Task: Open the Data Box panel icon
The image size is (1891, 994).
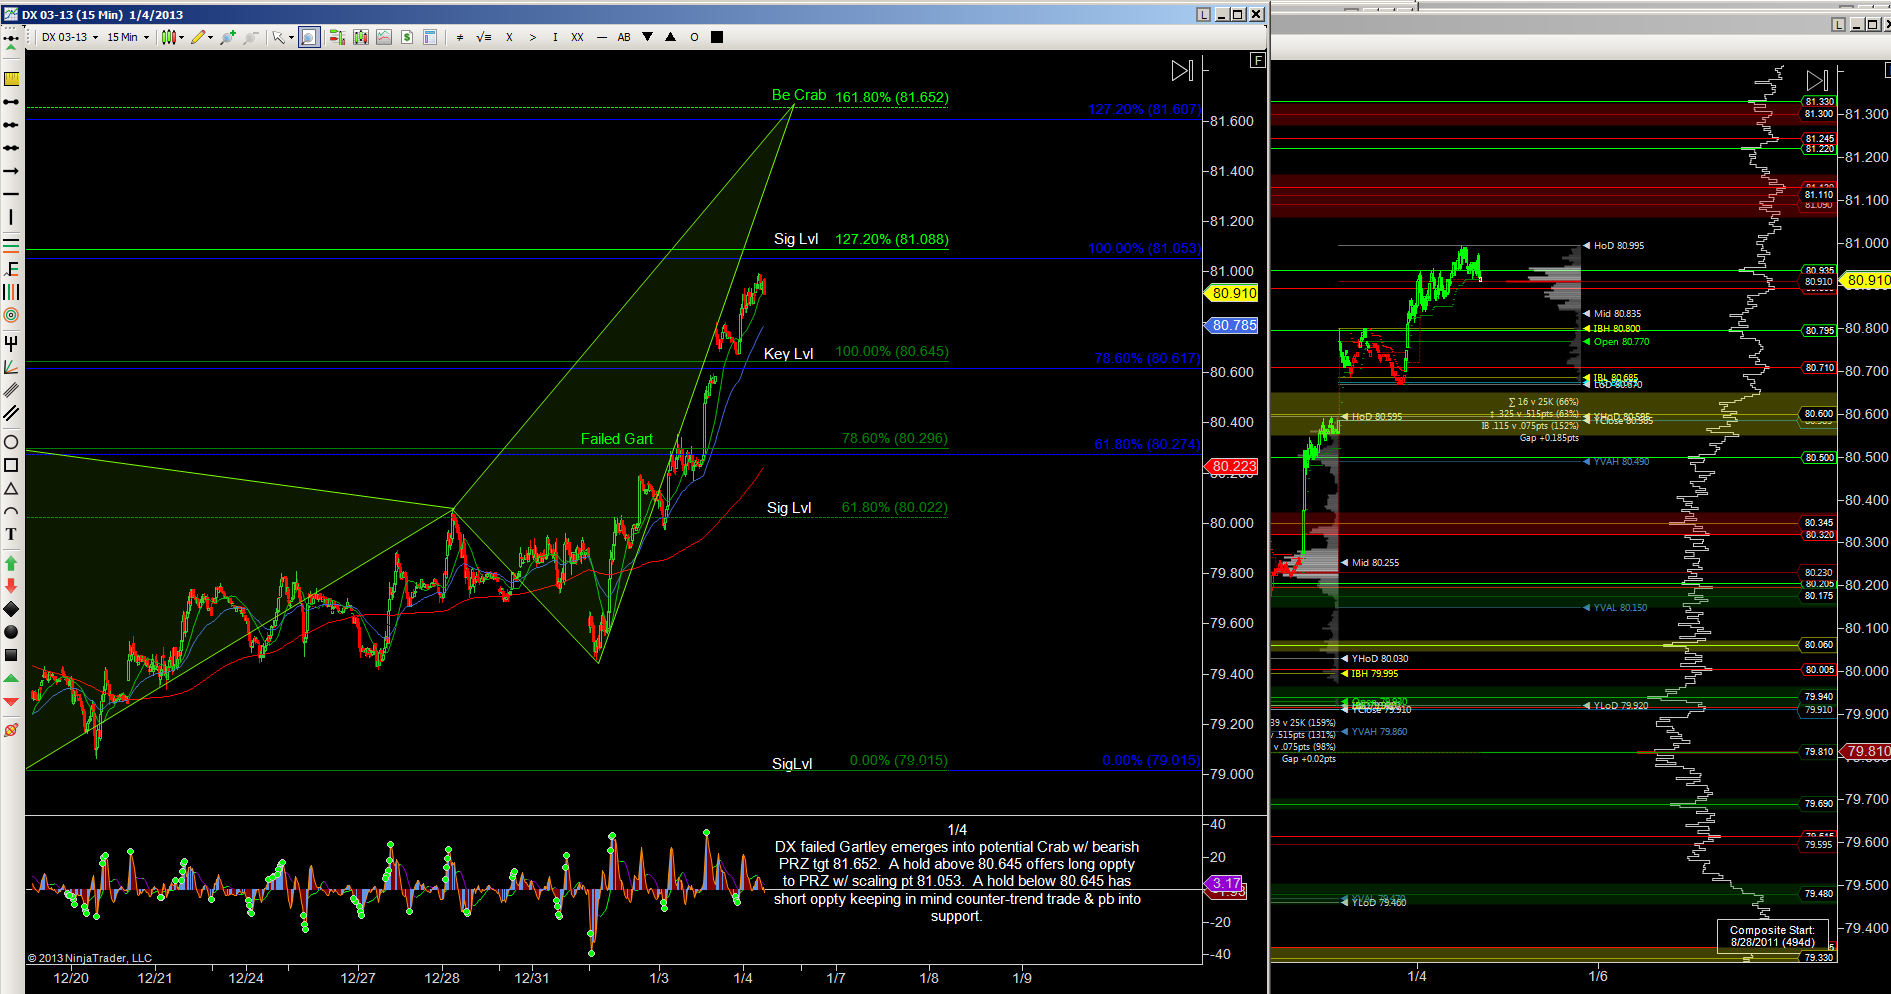Action: (x=430, y=37)
